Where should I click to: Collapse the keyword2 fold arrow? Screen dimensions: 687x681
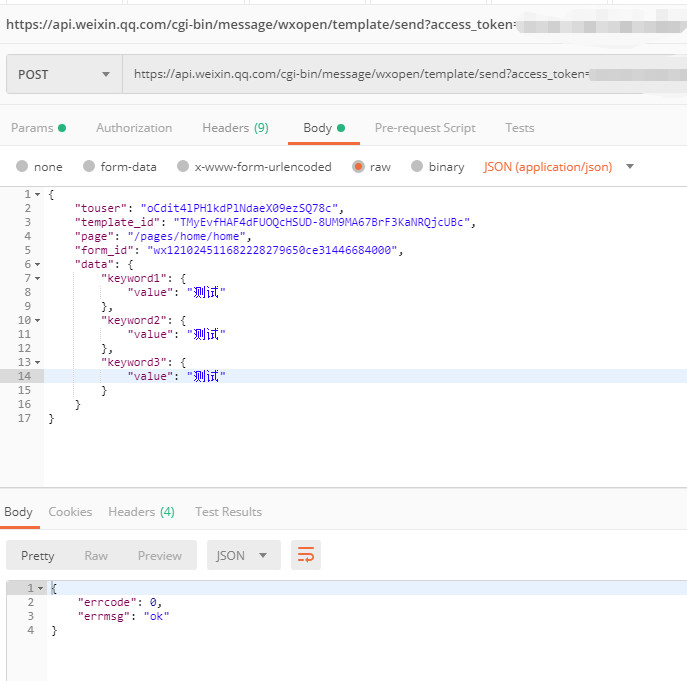coord(38,320)
